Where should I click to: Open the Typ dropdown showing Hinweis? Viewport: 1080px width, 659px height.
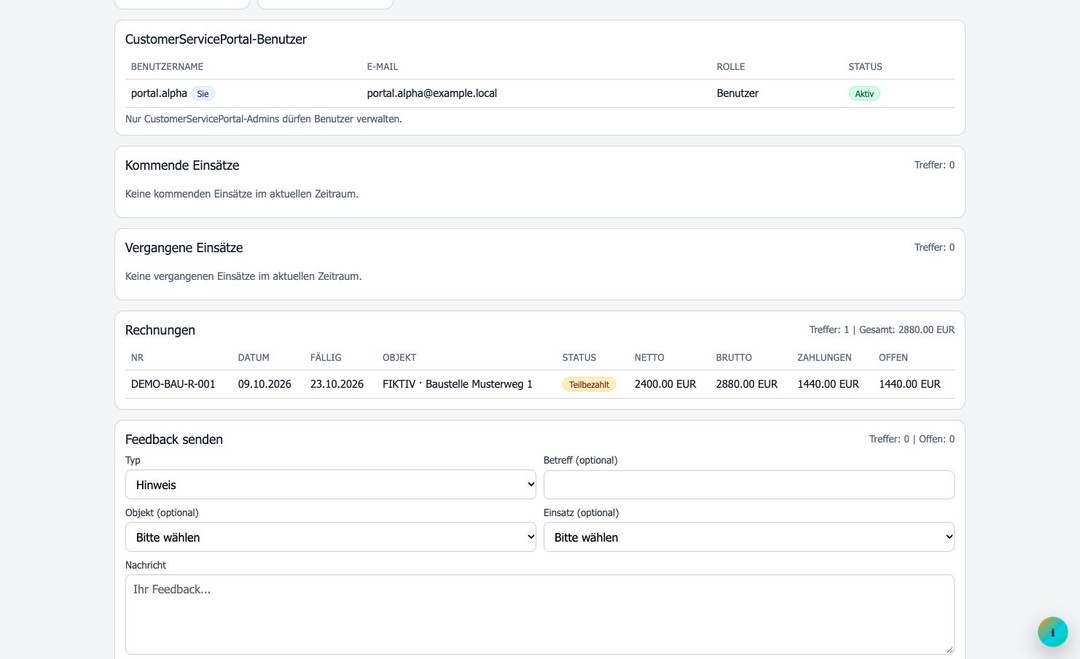pyautogui.click(x=331, y=485)
